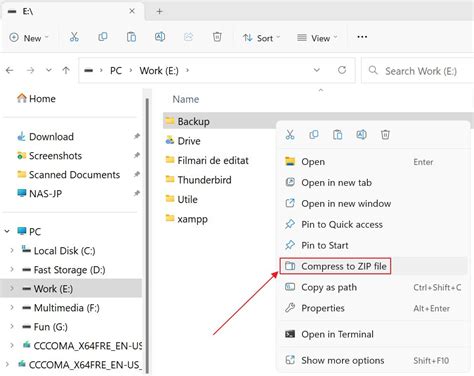
Task: Open the See more ellipsis menu
Action: pos(362,37)
